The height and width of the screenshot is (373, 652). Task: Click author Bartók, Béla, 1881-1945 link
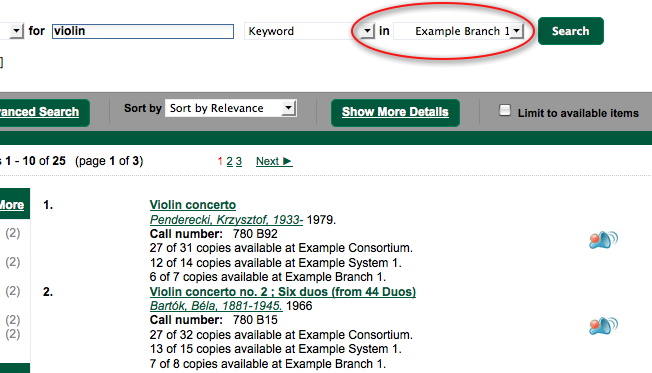216,306
